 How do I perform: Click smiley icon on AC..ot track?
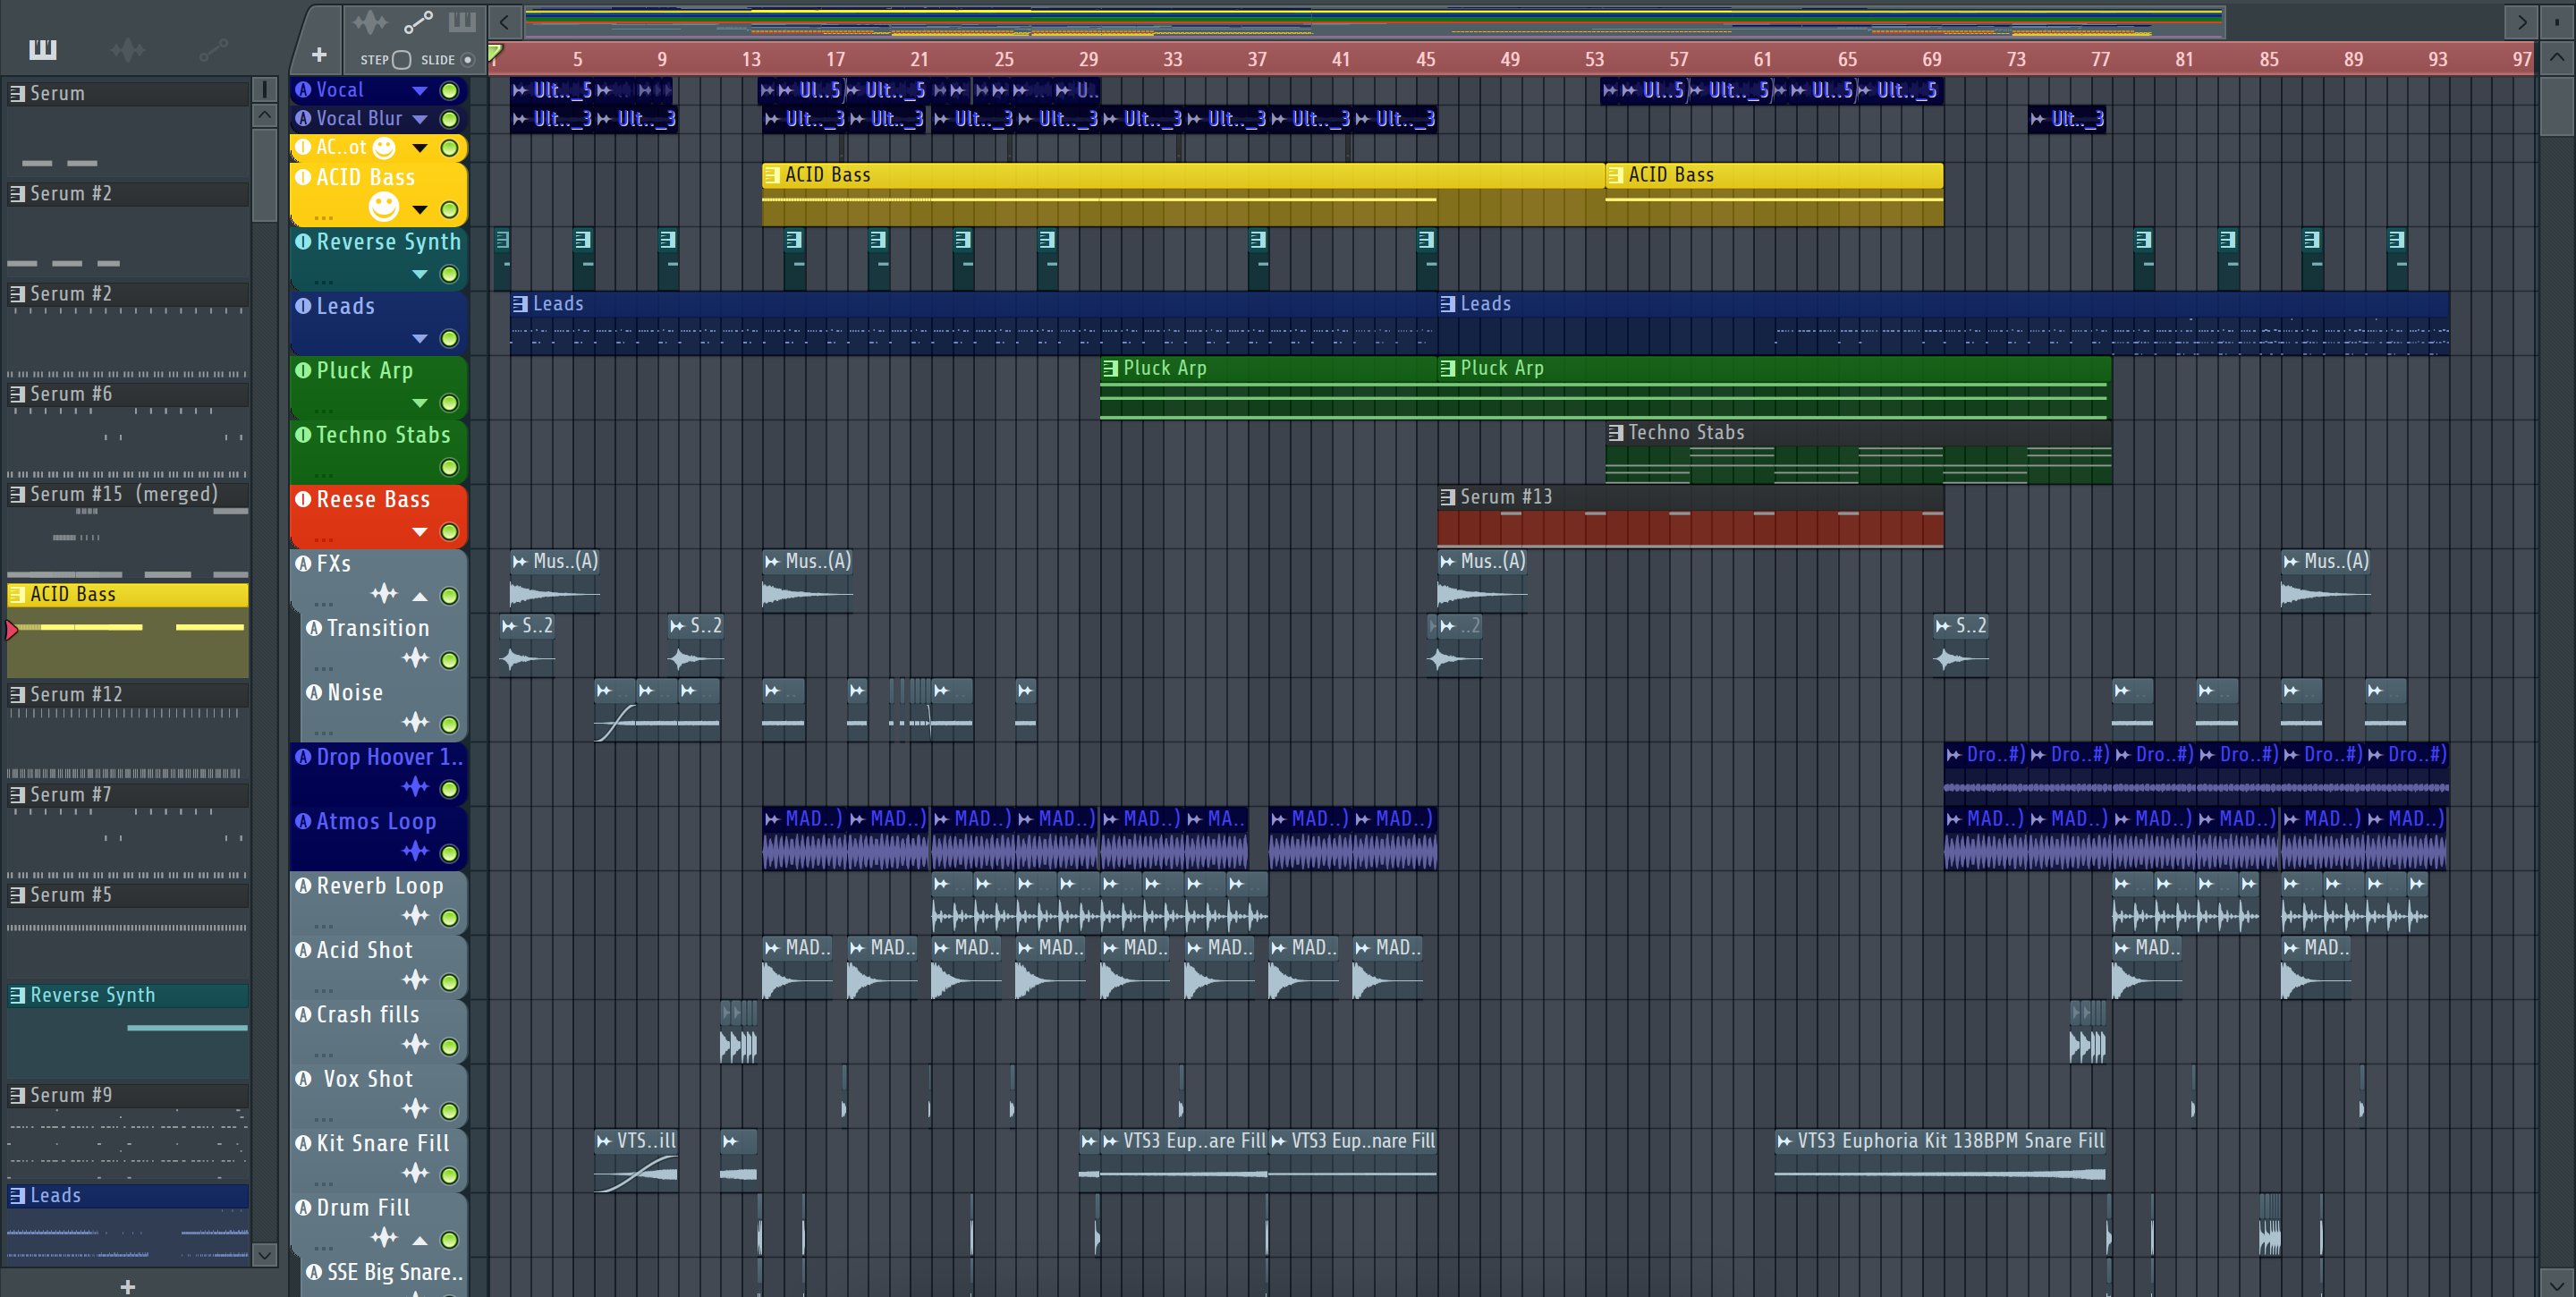(384, 148)
